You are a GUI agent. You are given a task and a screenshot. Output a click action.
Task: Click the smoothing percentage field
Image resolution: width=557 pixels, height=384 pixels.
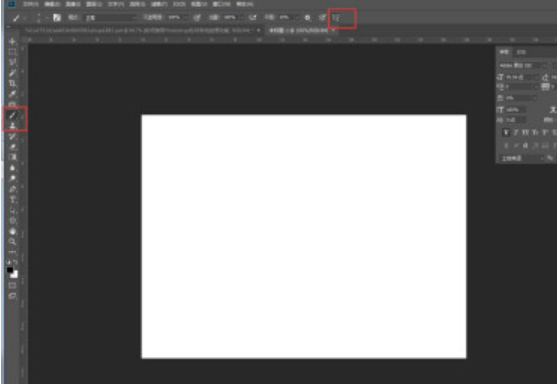coord(286,17)
